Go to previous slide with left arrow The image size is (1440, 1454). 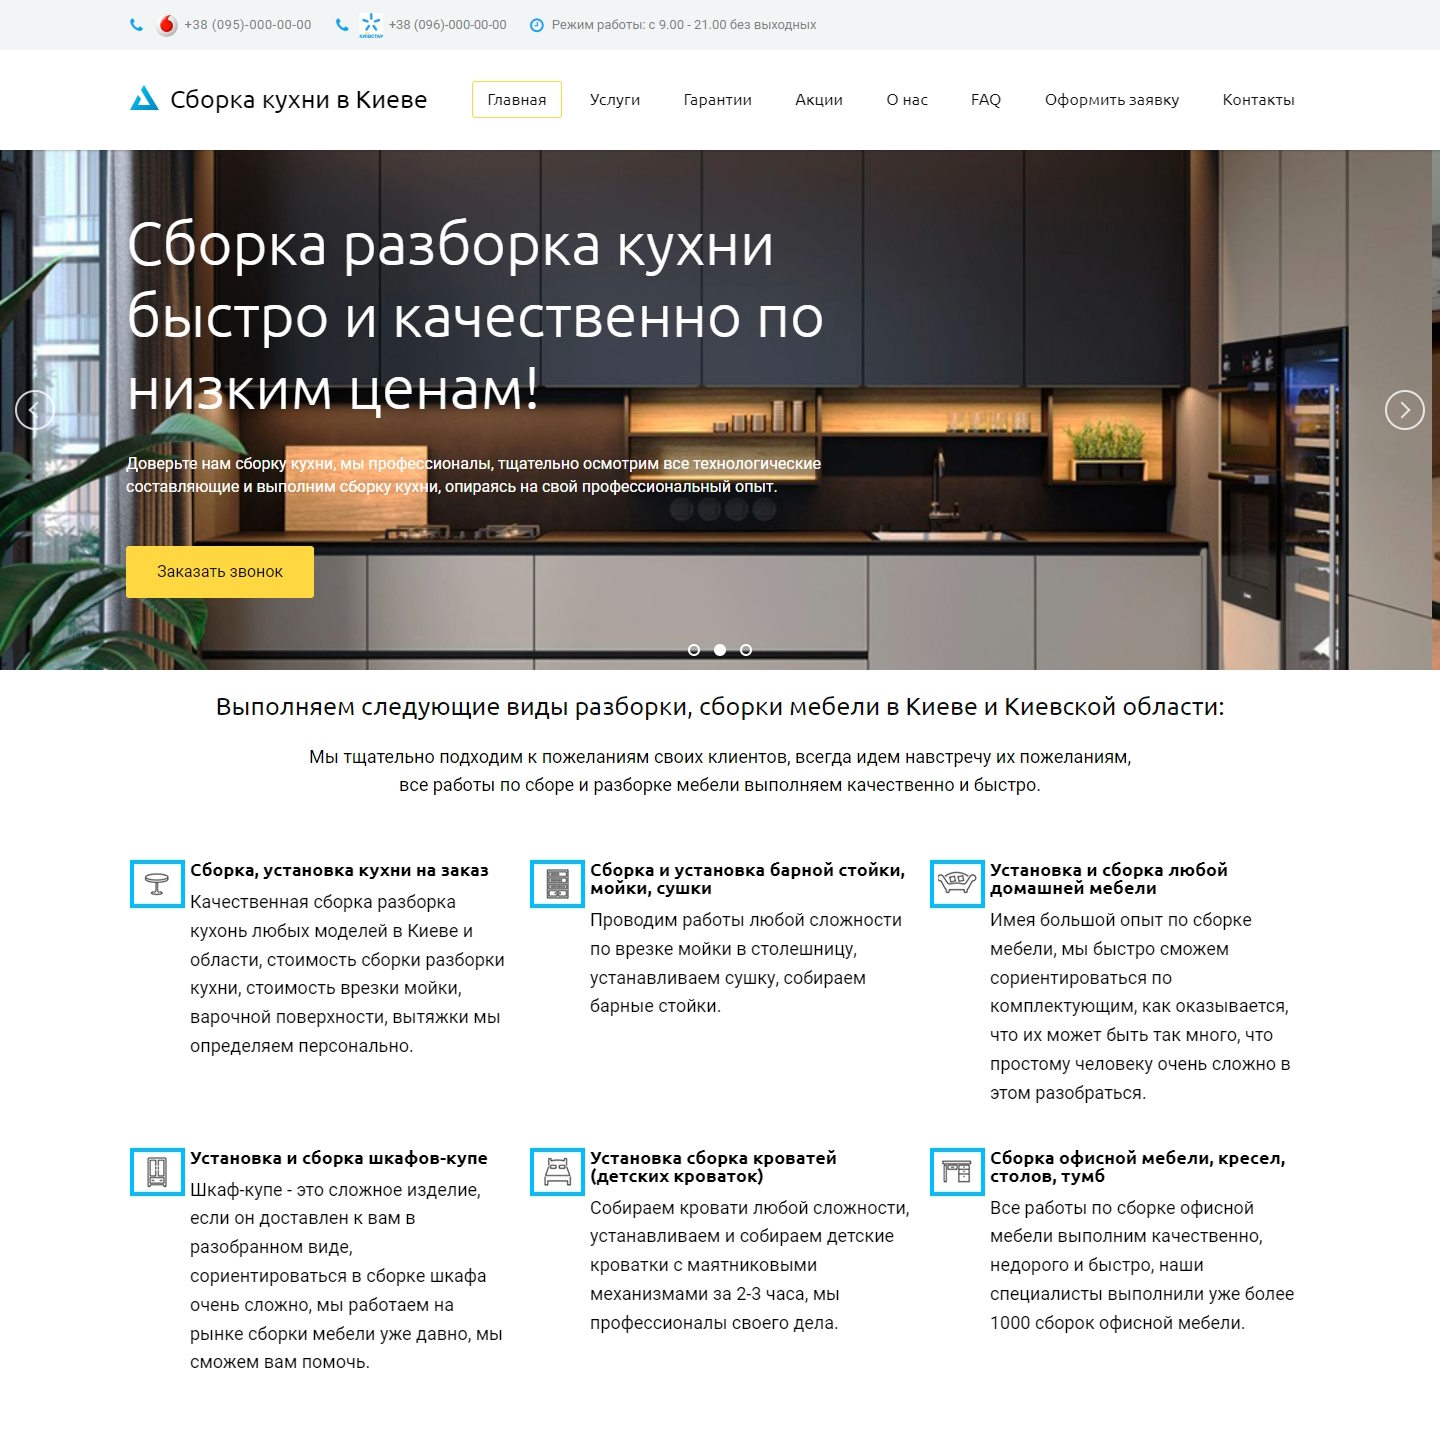(35, 410)
